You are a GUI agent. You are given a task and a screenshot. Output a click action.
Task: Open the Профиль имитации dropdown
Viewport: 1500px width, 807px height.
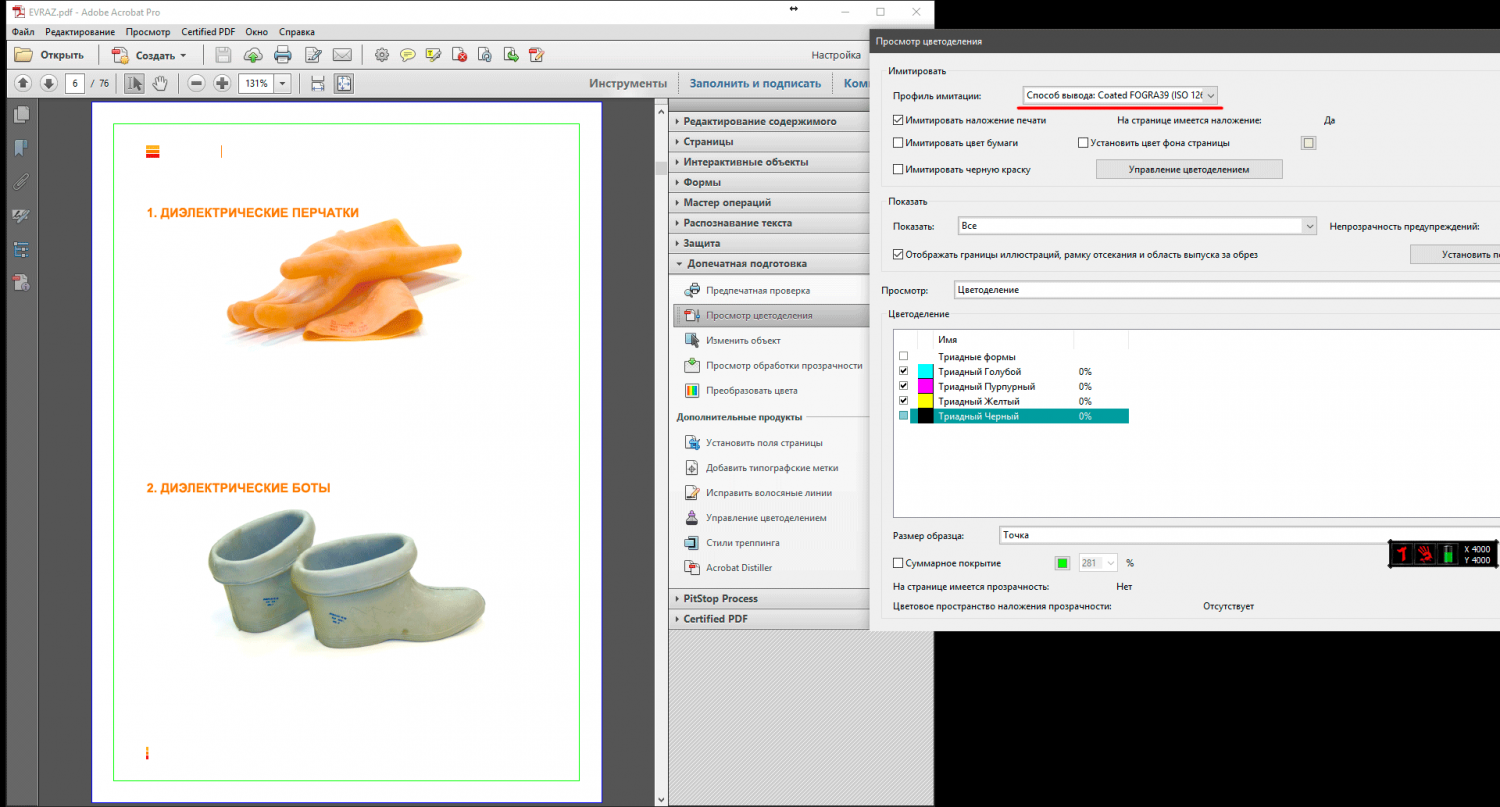[x=1120, y=95]
